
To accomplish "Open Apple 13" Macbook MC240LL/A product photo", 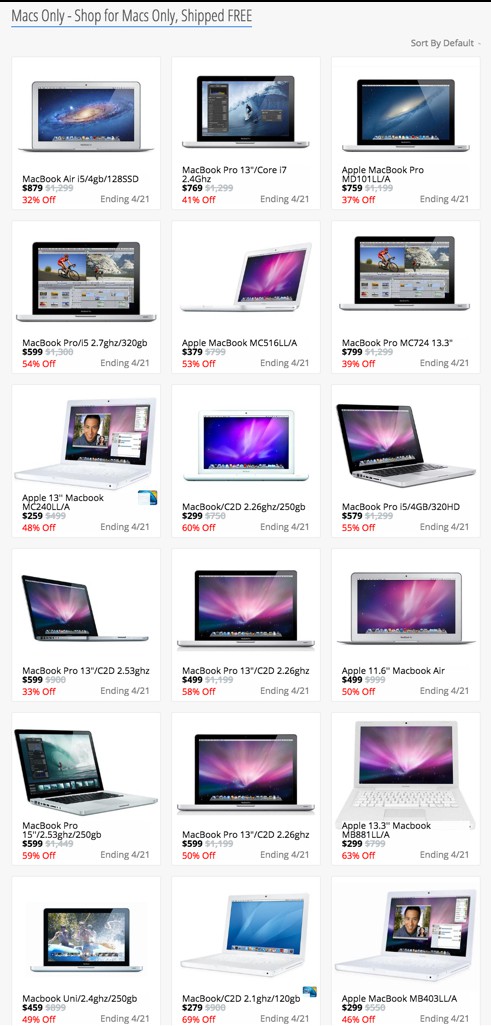I will [86, 443].
